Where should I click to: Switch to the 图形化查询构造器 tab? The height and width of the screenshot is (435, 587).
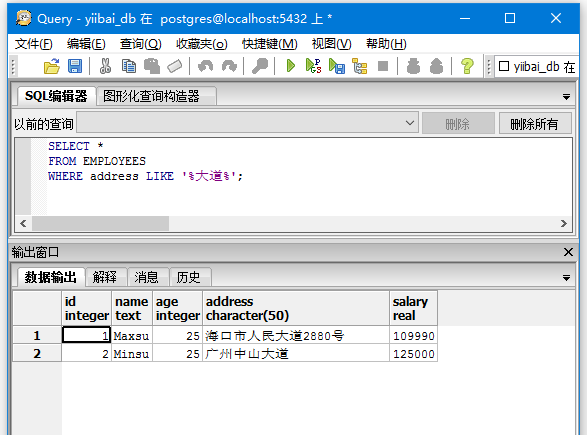point(151,96)
